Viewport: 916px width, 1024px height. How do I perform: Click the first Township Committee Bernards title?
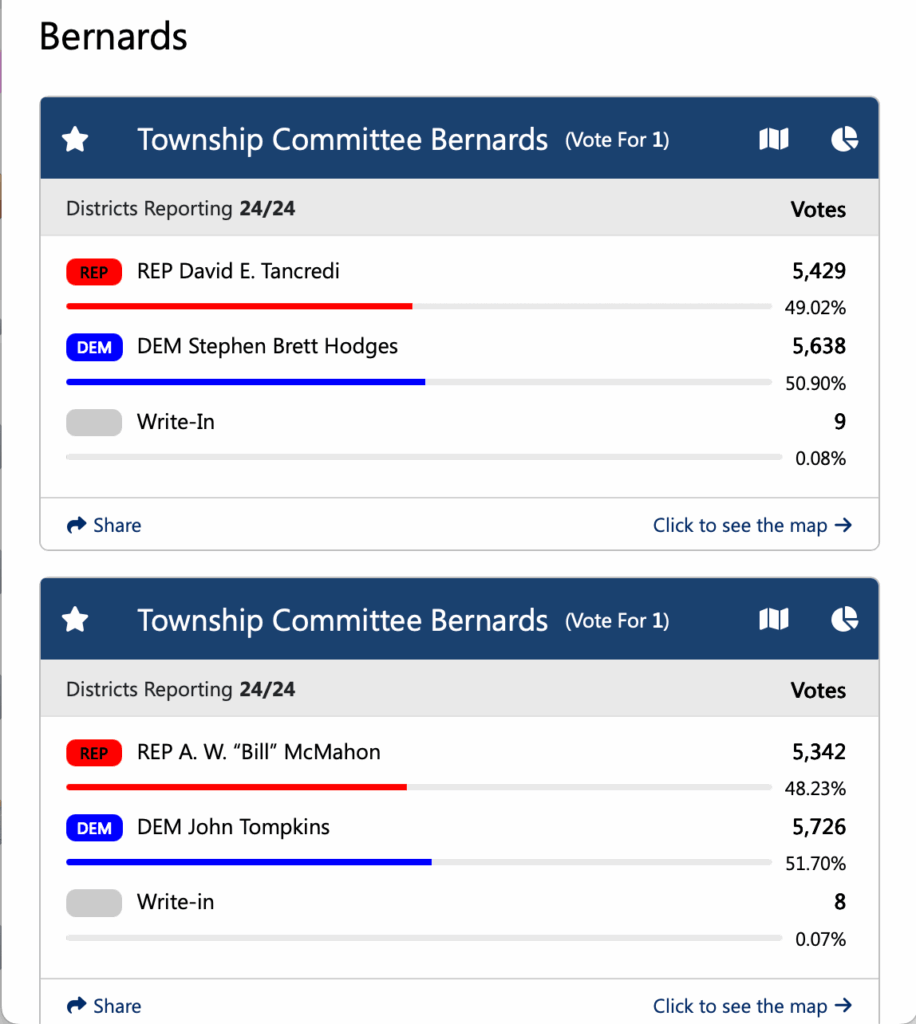pyautogui.click(x=342, y=140)
